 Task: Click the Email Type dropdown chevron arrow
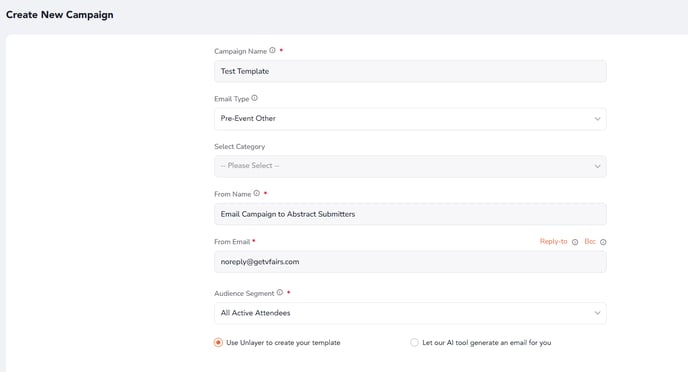click(597, 119)
